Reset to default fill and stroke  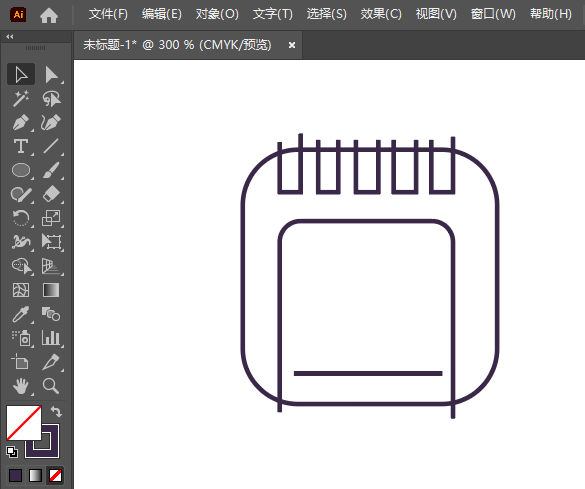[12, 452]
